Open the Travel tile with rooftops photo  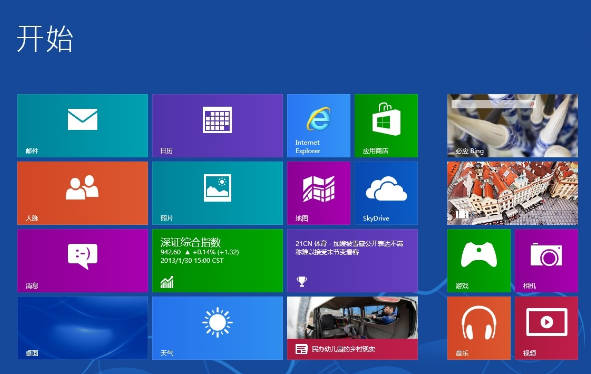click(x=512, y=193)
